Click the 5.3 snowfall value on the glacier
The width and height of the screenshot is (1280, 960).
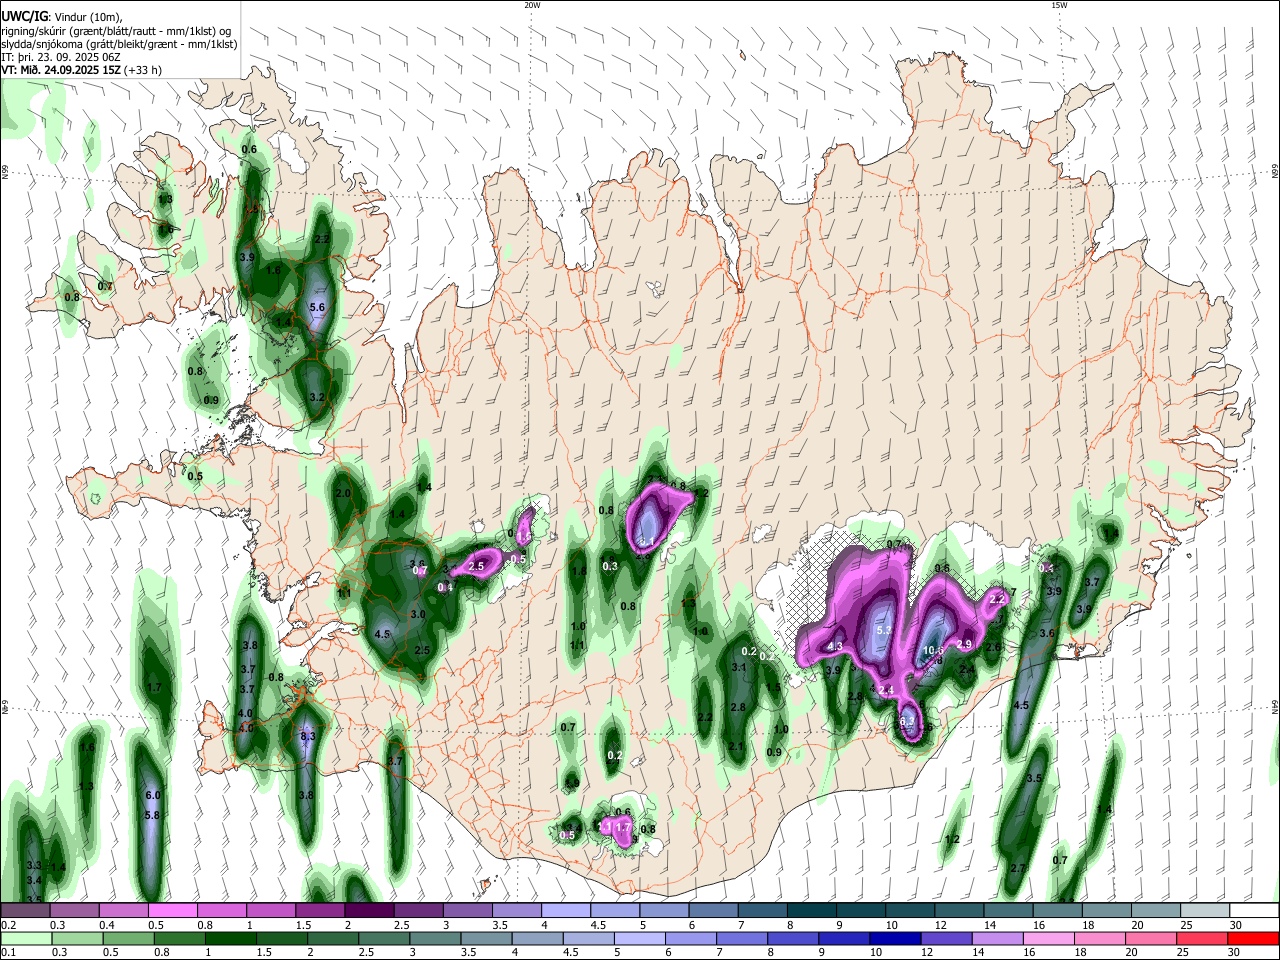pos(884,631)
